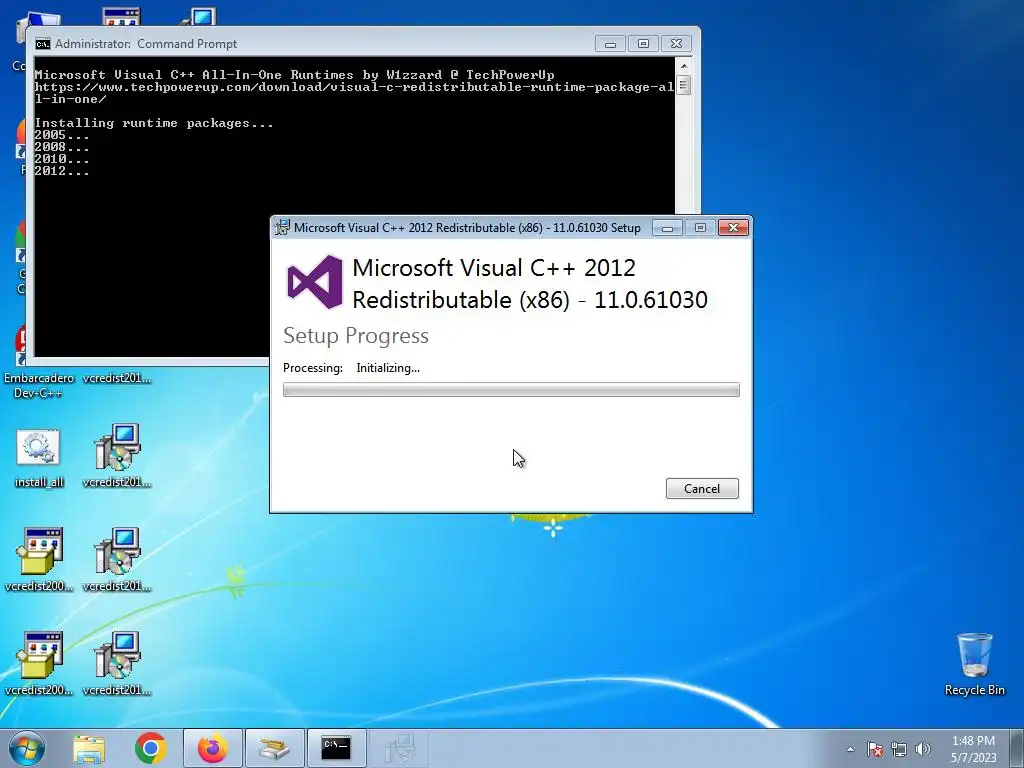The height and width of the screenshot is (768, 1024).
Task: Close the Visual C++ 2012 Setup window
Action: tap(733, 227)
